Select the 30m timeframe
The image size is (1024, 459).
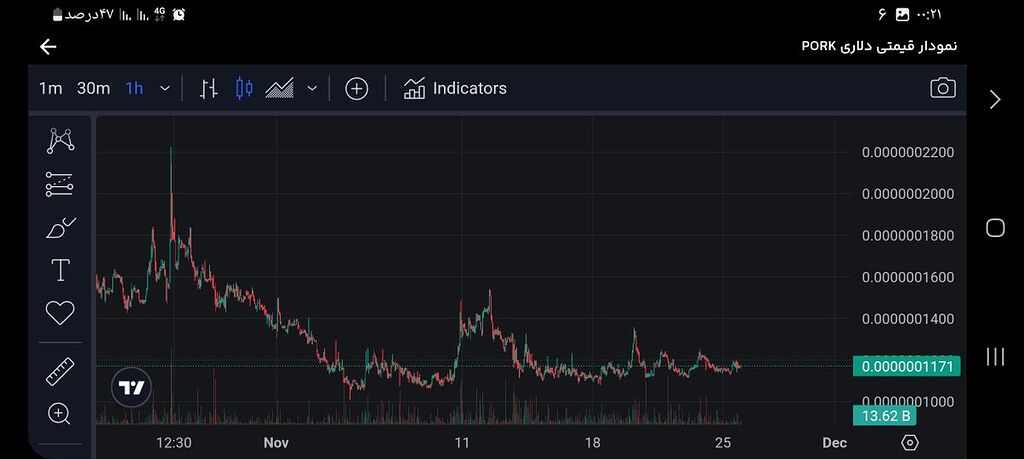pyautogui.click(x=93, y=88)
